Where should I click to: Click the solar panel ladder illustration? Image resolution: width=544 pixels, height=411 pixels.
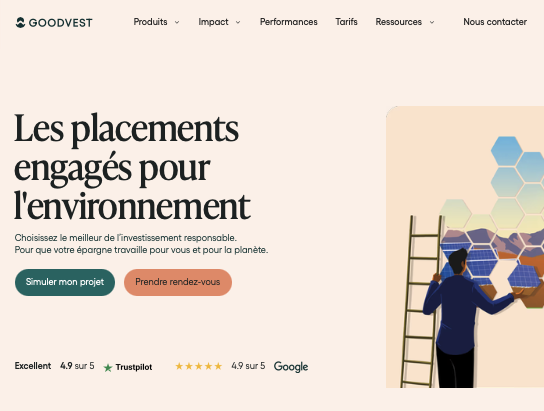click(465, 247)
